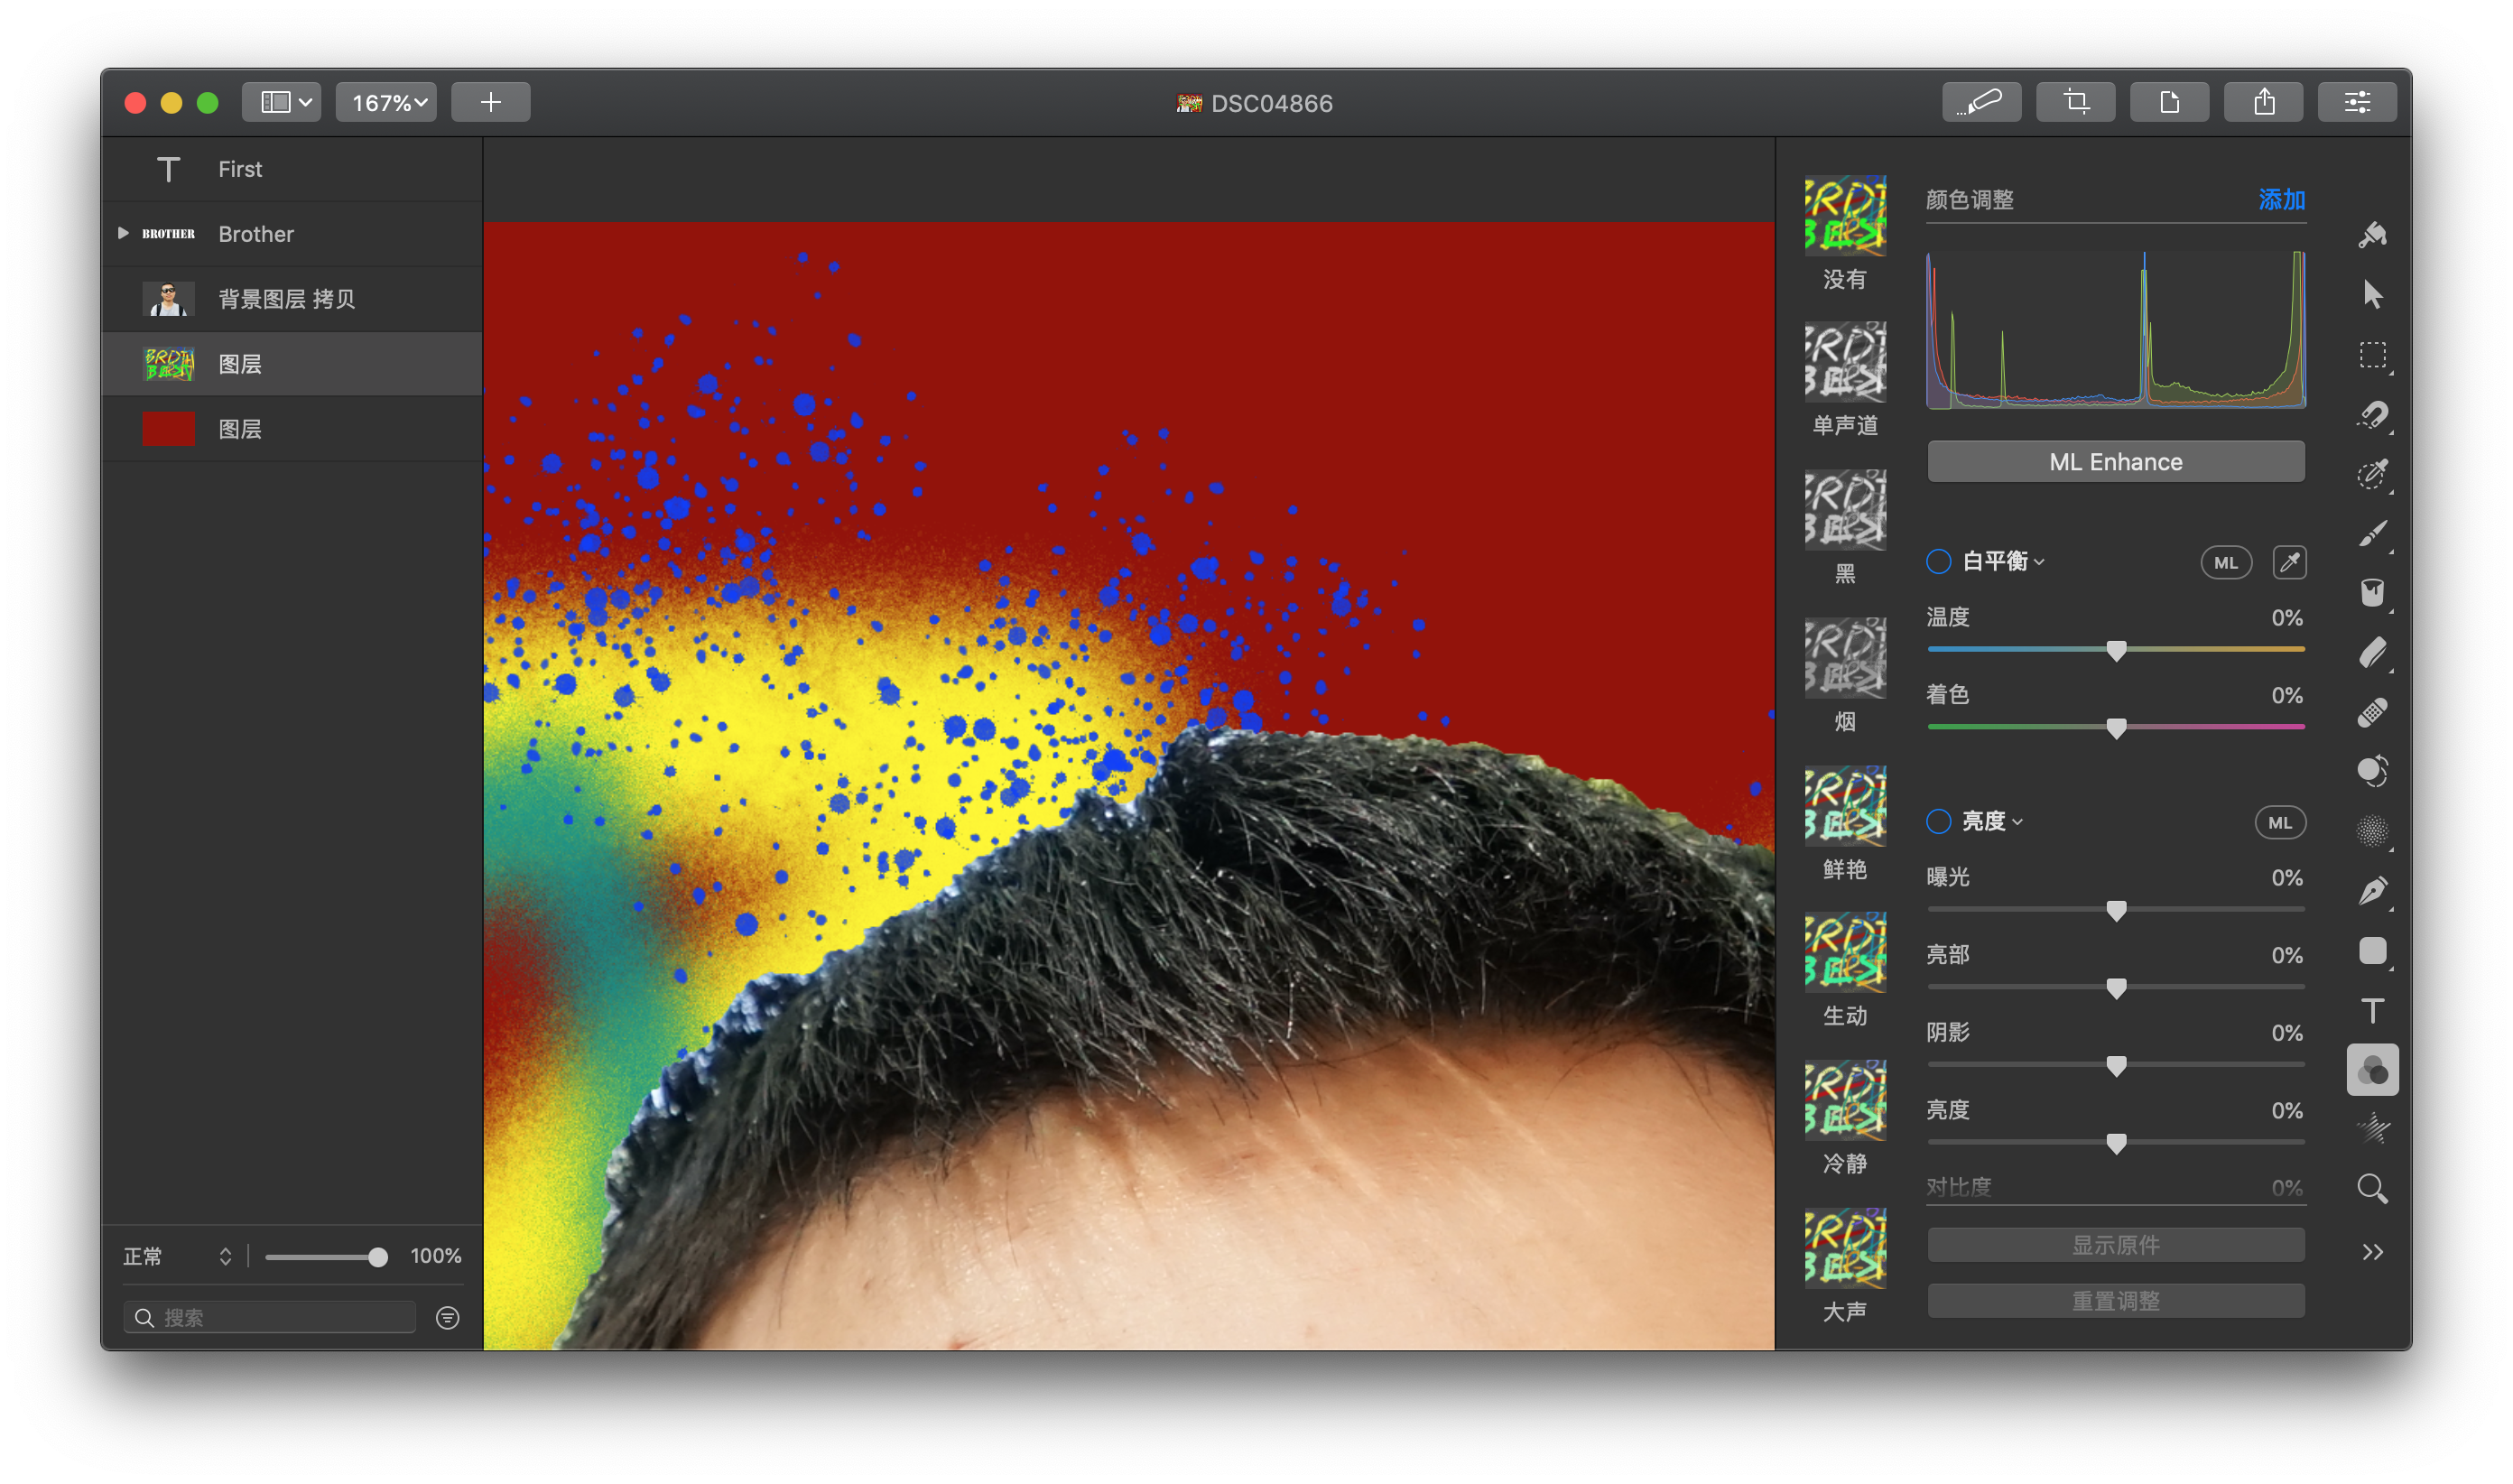Select the Type tool in the toolbar
The image size is (2513, 1484).
click(x=2372, y=1011)
